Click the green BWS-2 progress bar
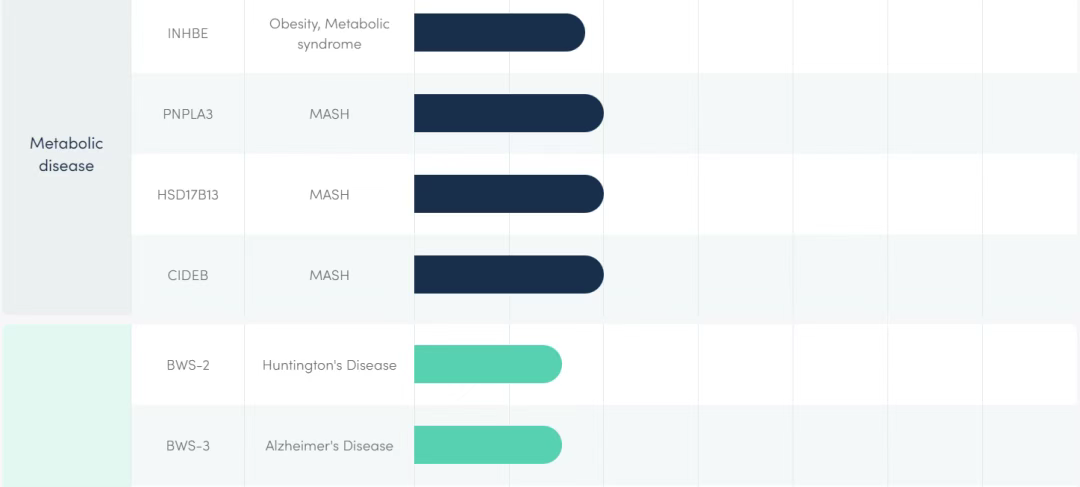1080x487 pixels. (x=487, y=365)
